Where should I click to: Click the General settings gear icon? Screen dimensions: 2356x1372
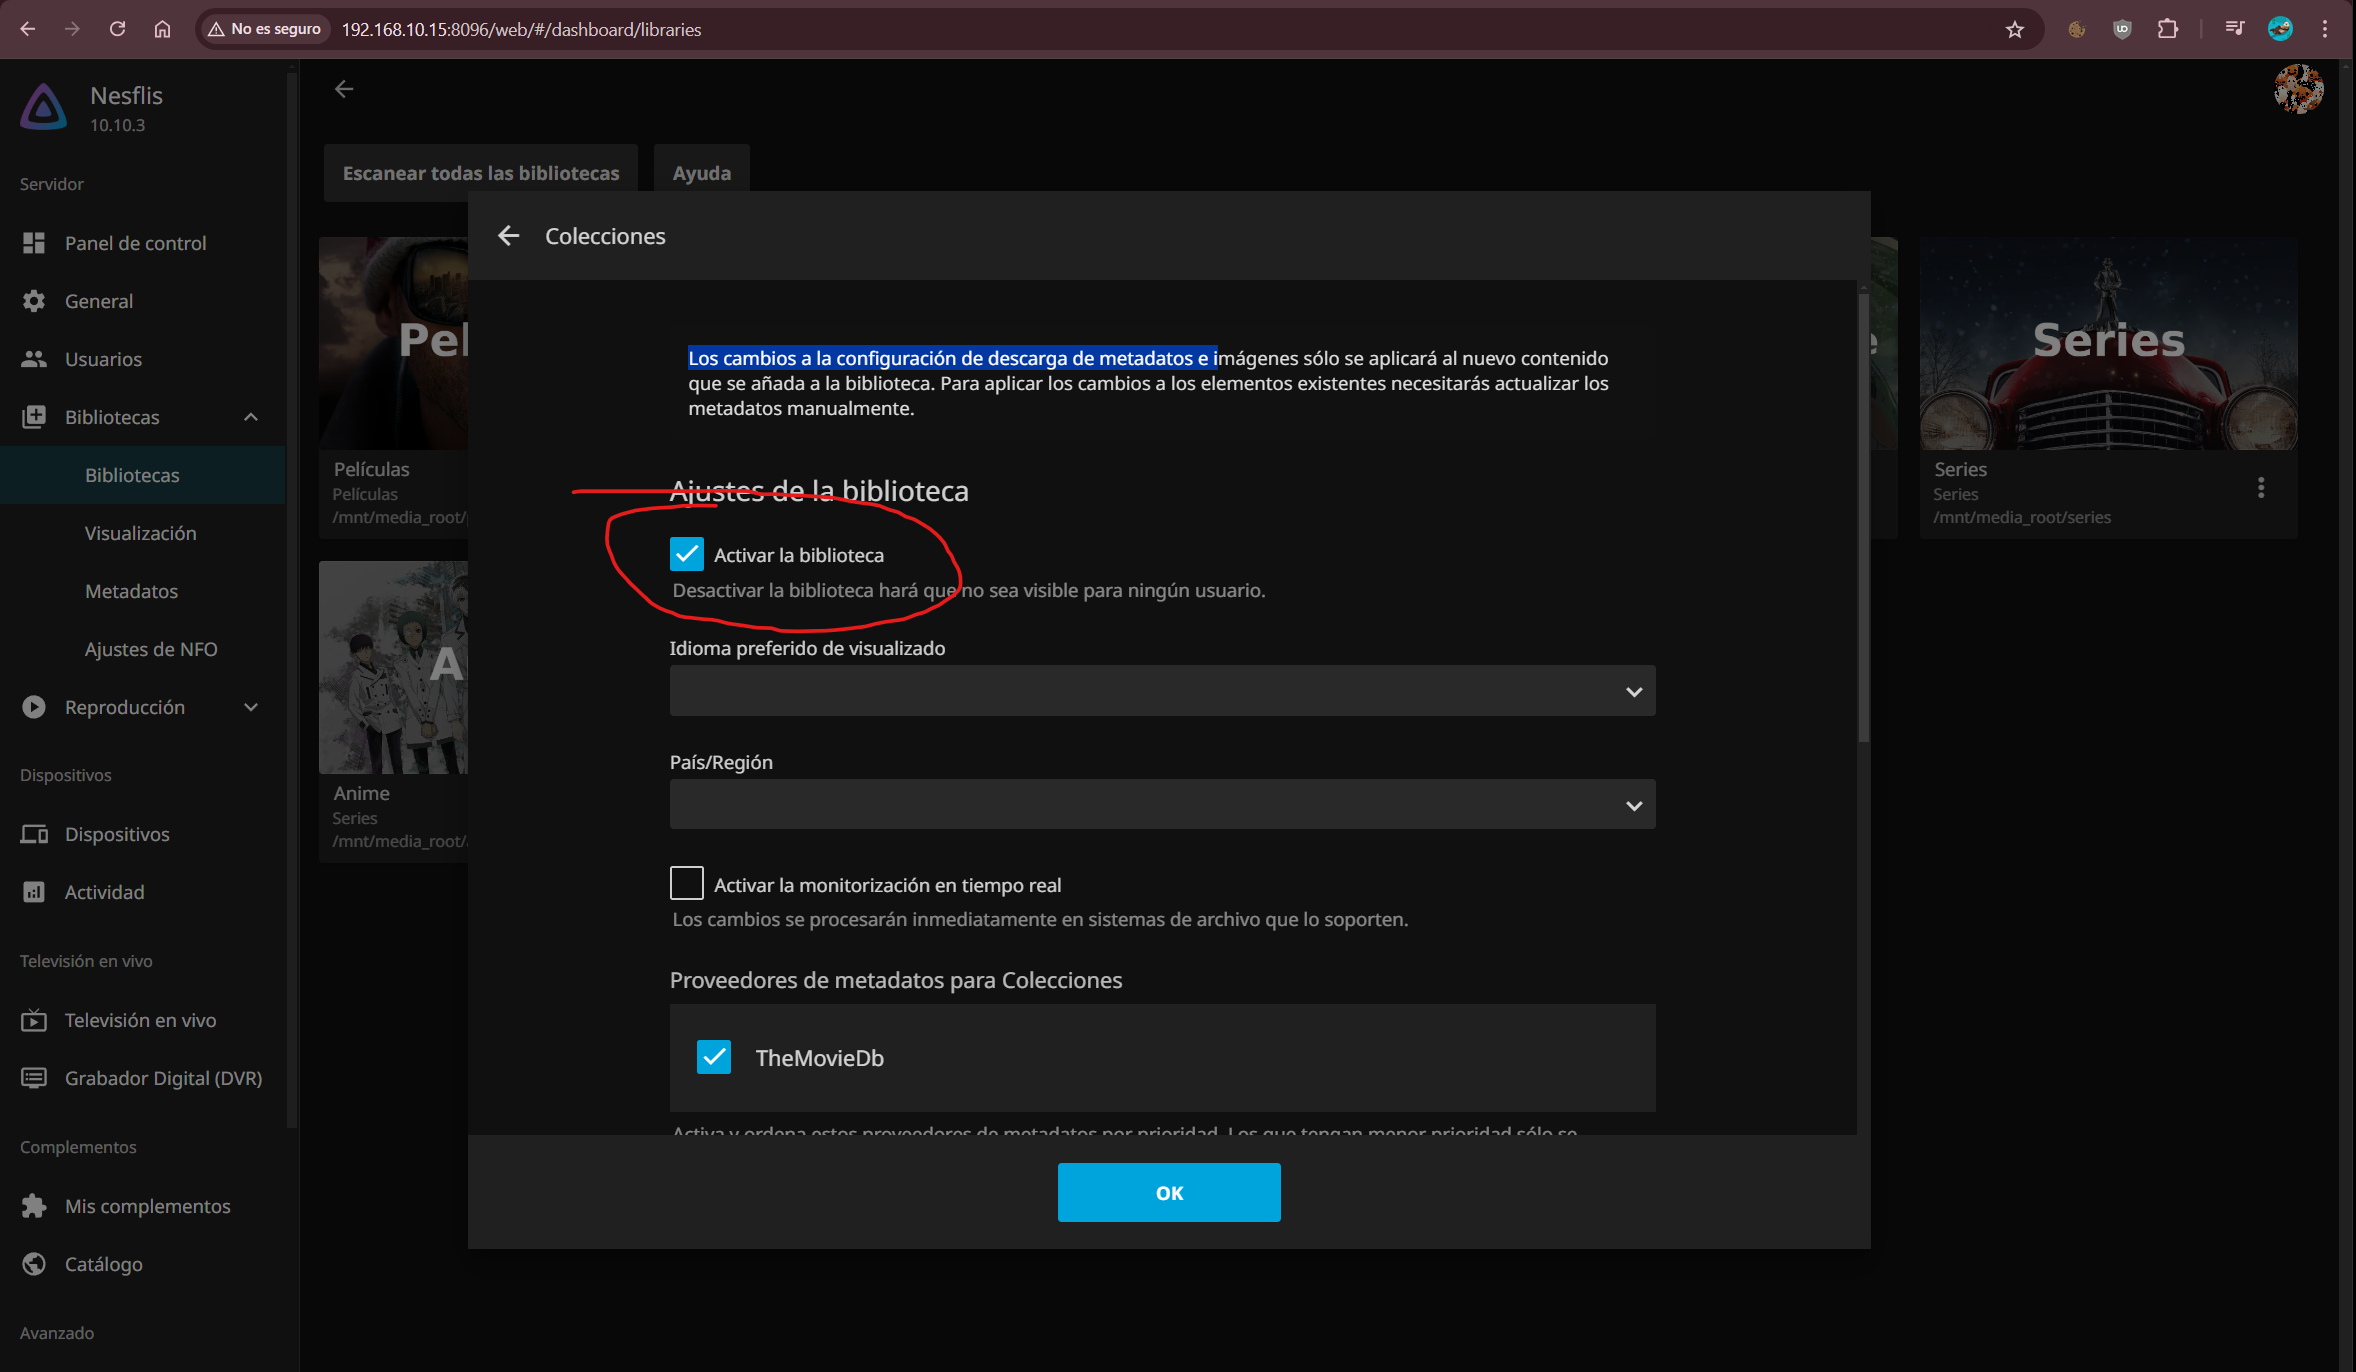[x=34, y=301]
